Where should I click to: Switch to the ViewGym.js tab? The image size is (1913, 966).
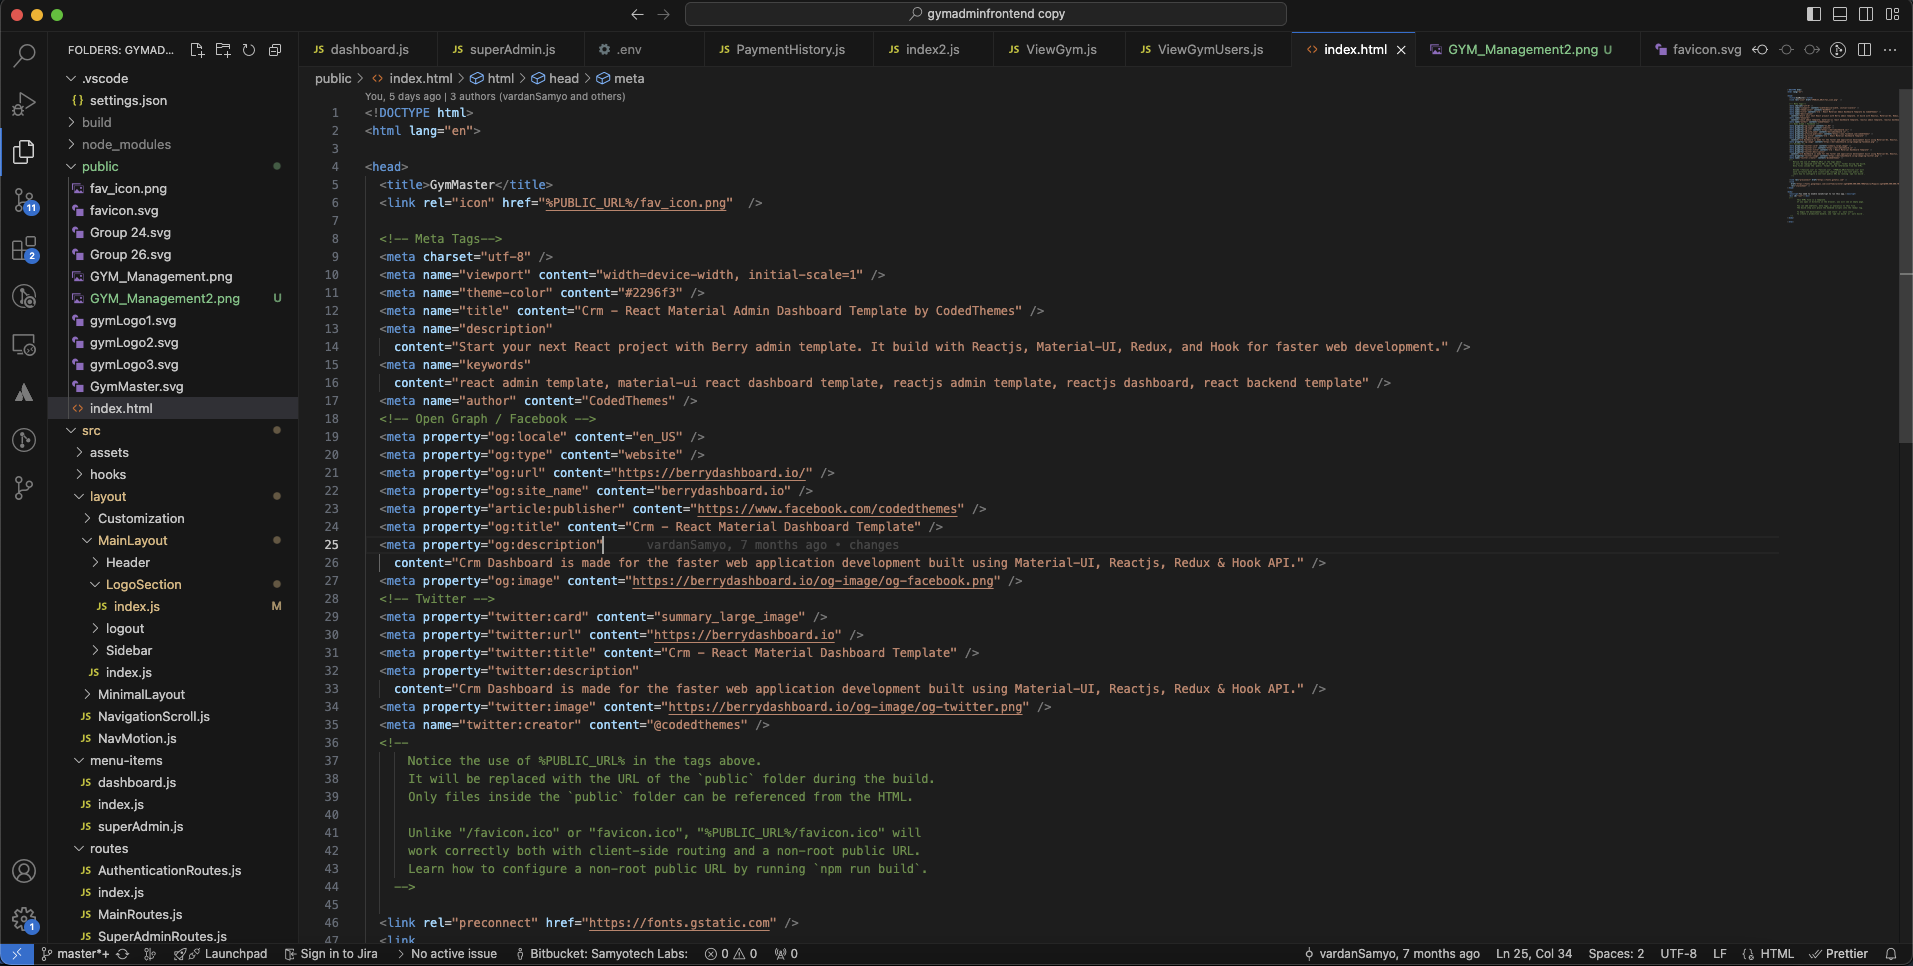(x=1061, y=49)
